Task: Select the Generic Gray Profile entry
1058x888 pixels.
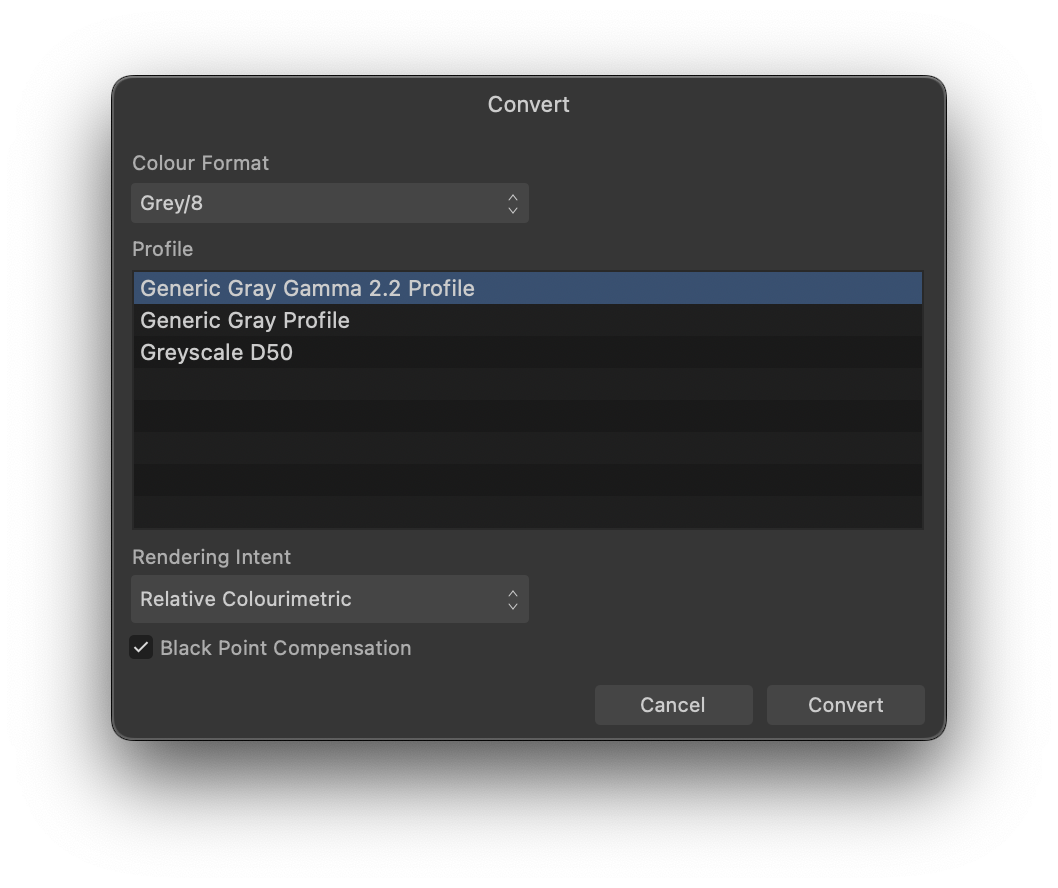Action: (x=528, y=321)
